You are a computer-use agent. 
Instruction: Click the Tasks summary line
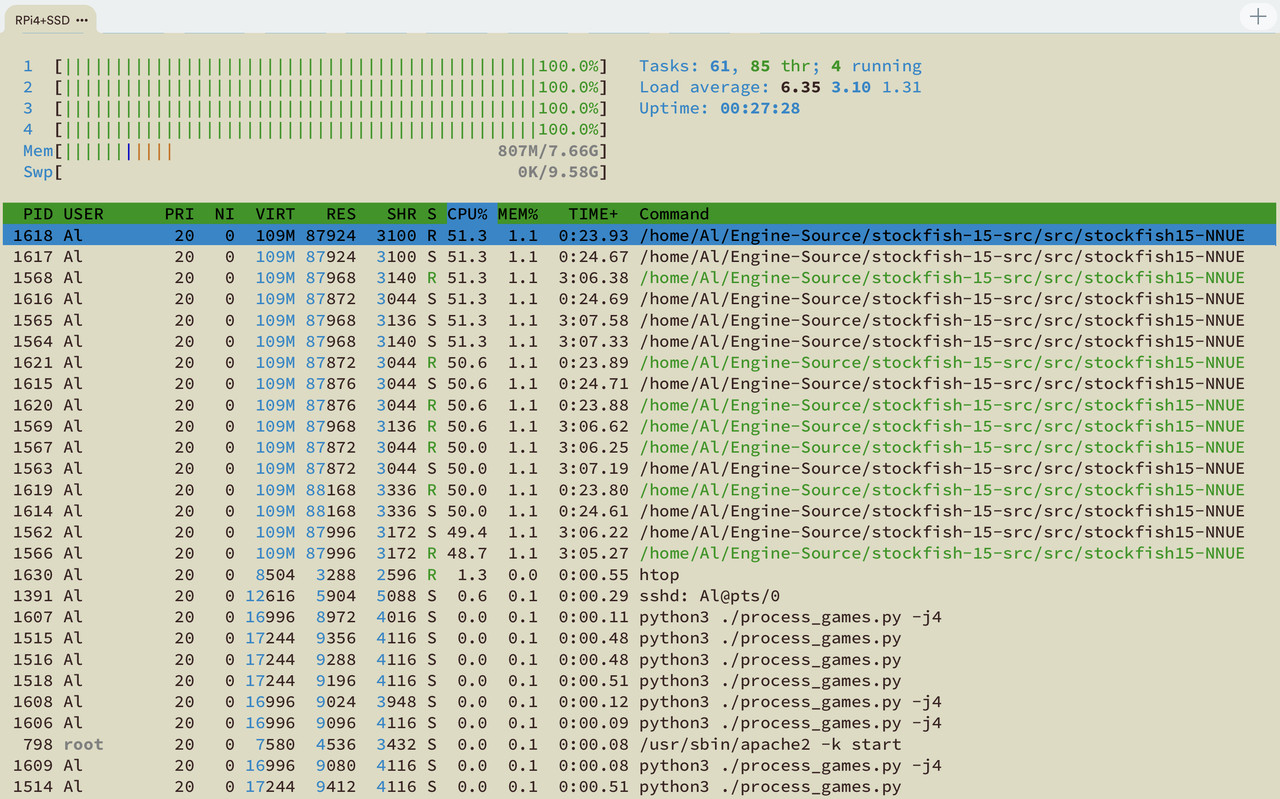tap(780, 66)
